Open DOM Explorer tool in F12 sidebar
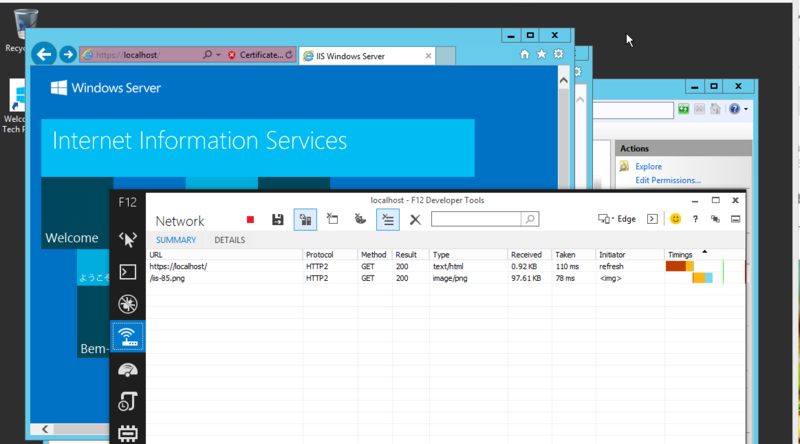 coord(128,239)
